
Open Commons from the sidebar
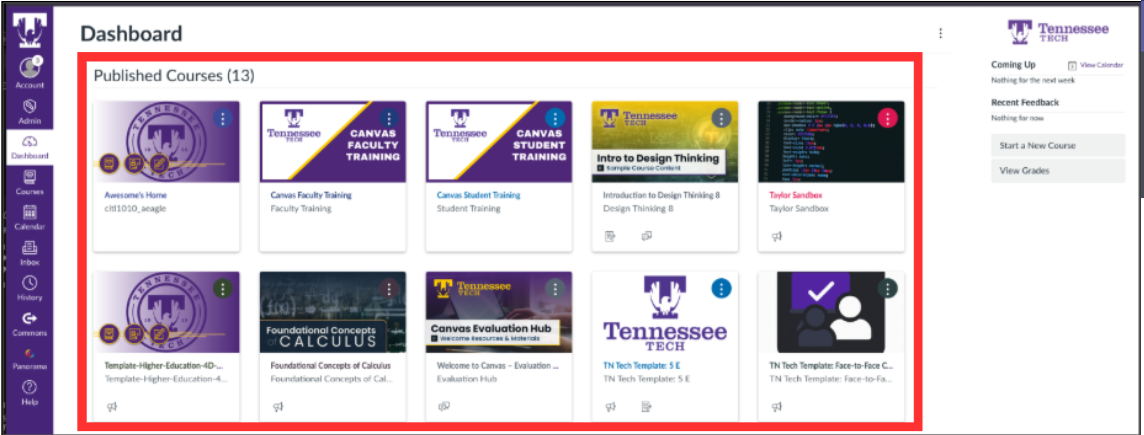pos(29,324)
